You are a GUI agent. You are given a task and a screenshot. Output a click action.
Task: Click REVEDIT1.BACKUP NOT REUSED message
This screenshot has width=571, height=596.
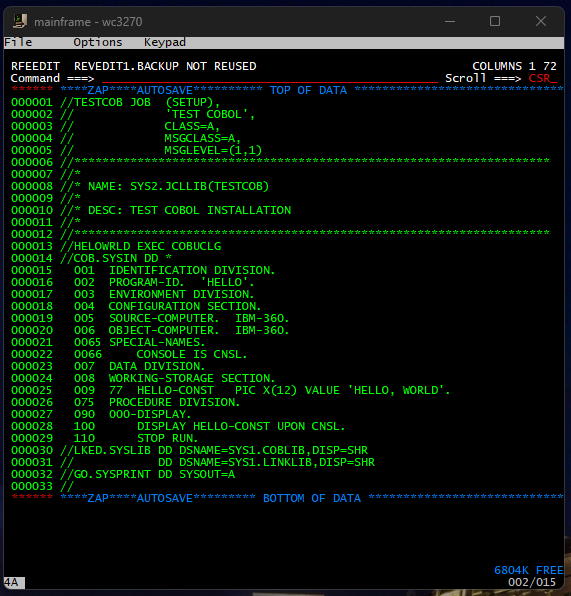pos(165,66)
